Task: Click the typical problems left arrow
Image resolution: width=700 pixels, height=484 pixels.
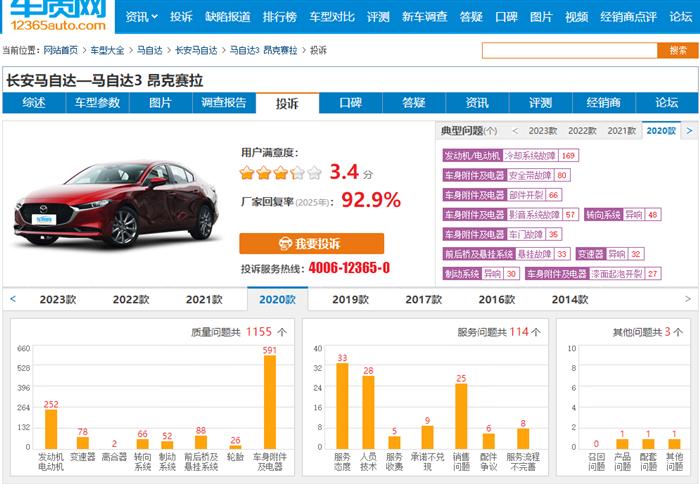Action: (515, 131)
